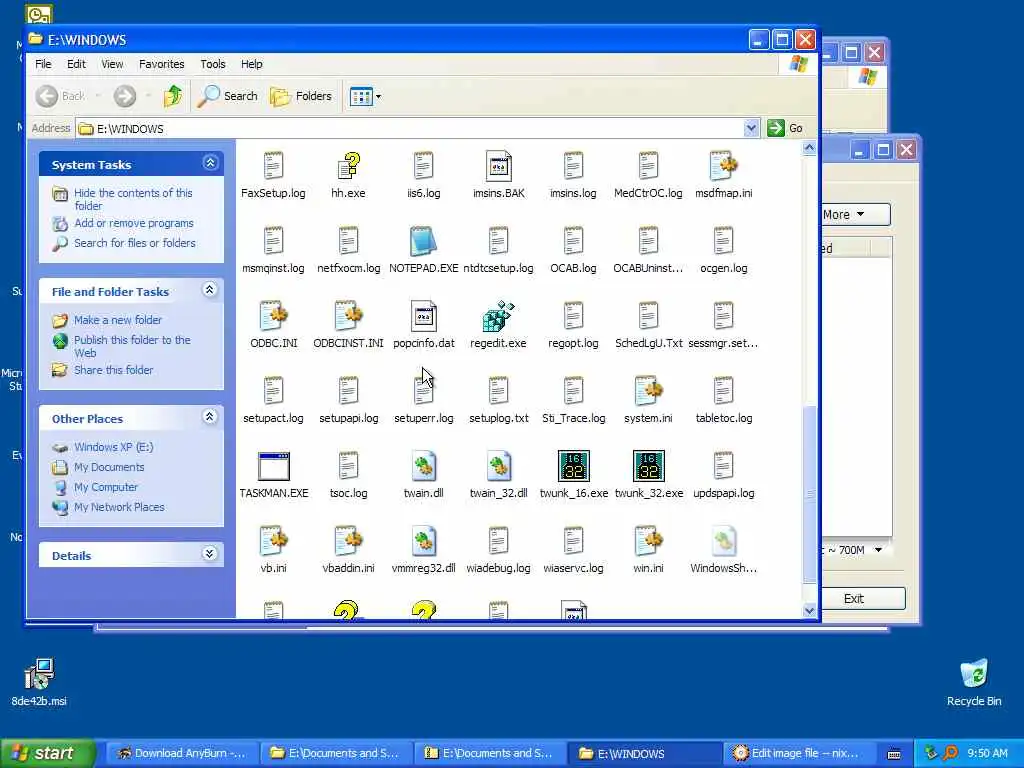1024x768 pixels.
Task: Open the Recycle Bin desktop icon
Action: coord(974,682)
